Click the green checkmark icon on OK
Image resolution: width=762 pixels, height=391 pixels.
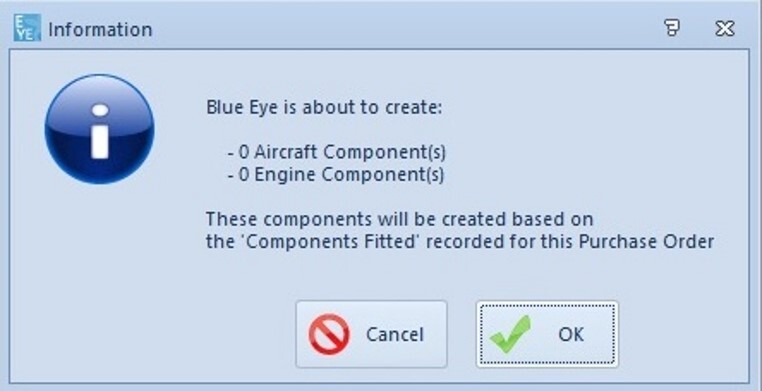click(510, 333)
